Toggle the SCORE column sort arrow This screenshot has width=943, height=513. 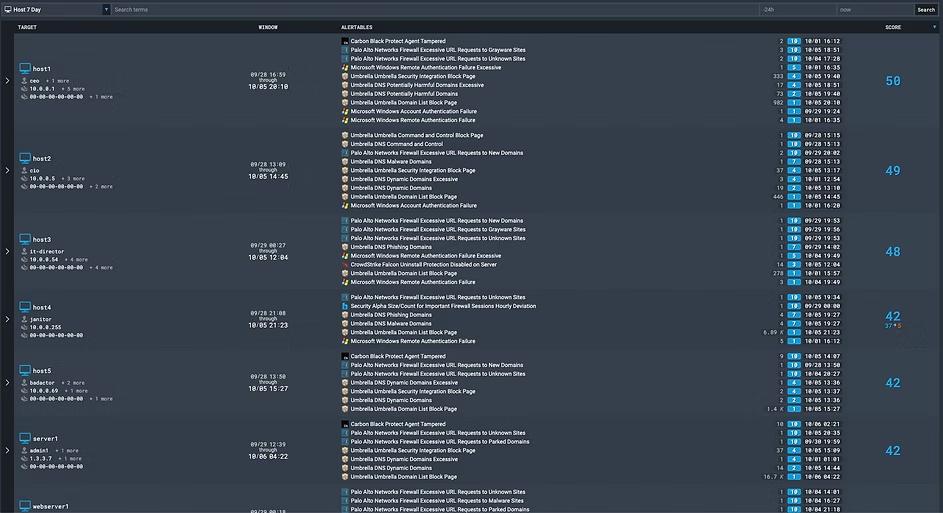coord(934,27)
